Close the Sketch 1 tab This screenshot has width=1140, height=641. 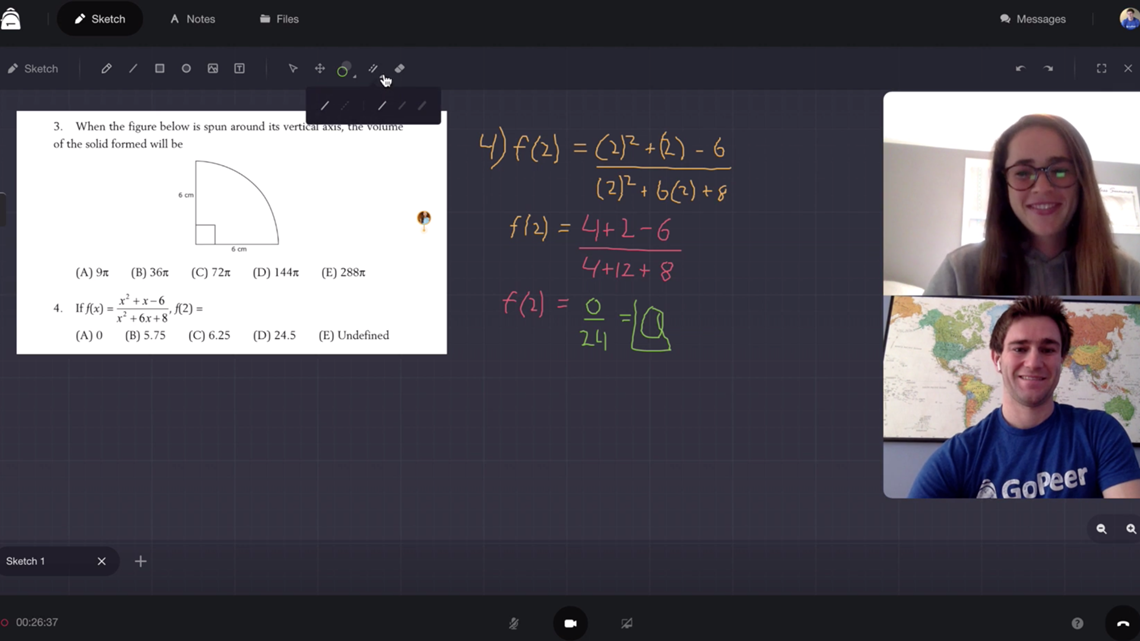coord(101,562)
